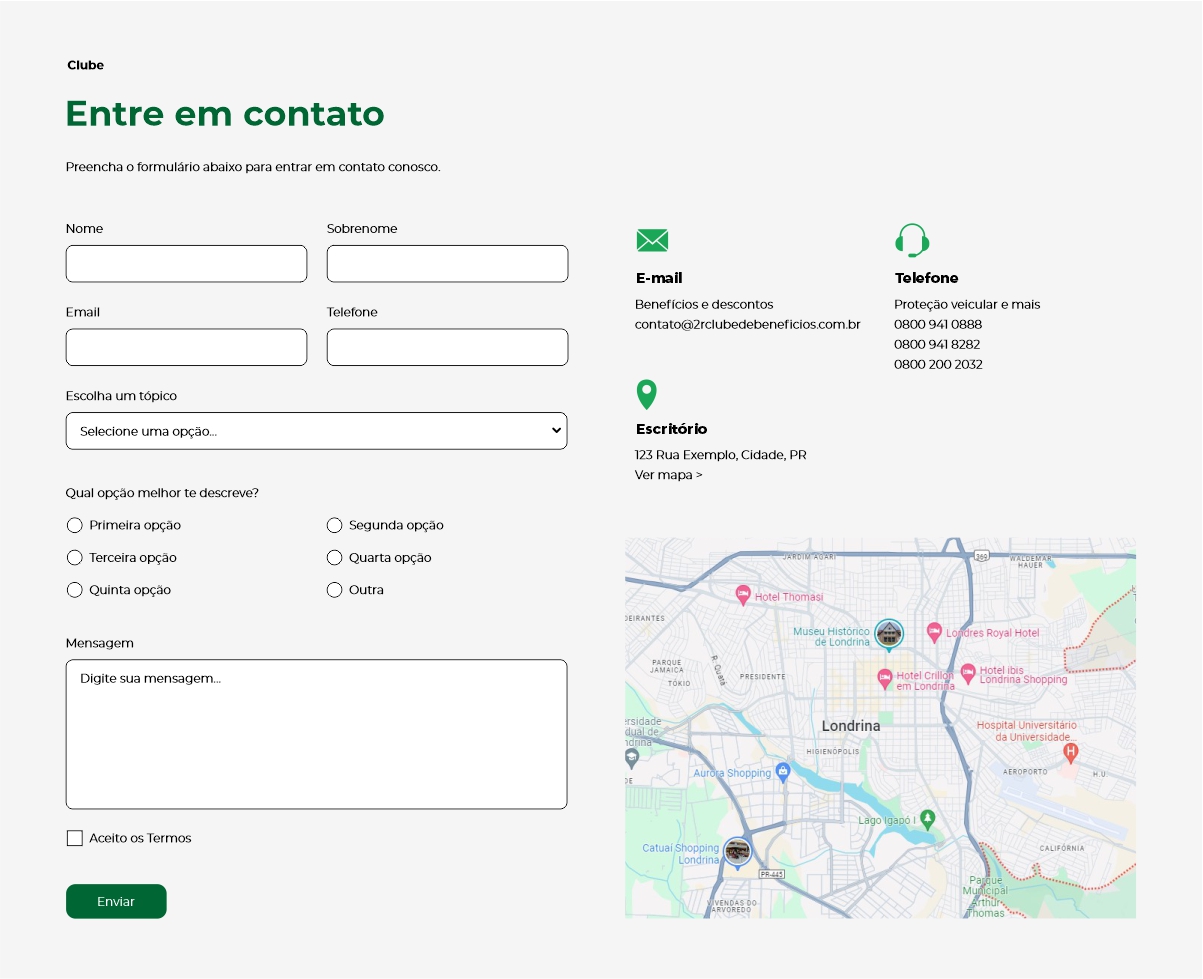
Task: Select the Outra radio button
Action: 335,590
